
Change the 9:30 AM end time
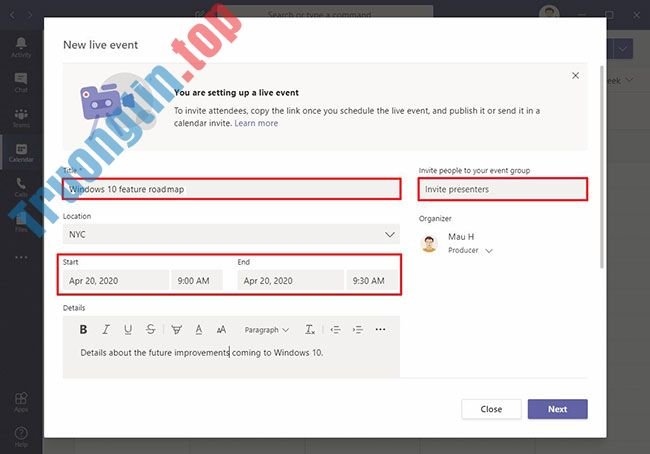coord(372,281)
